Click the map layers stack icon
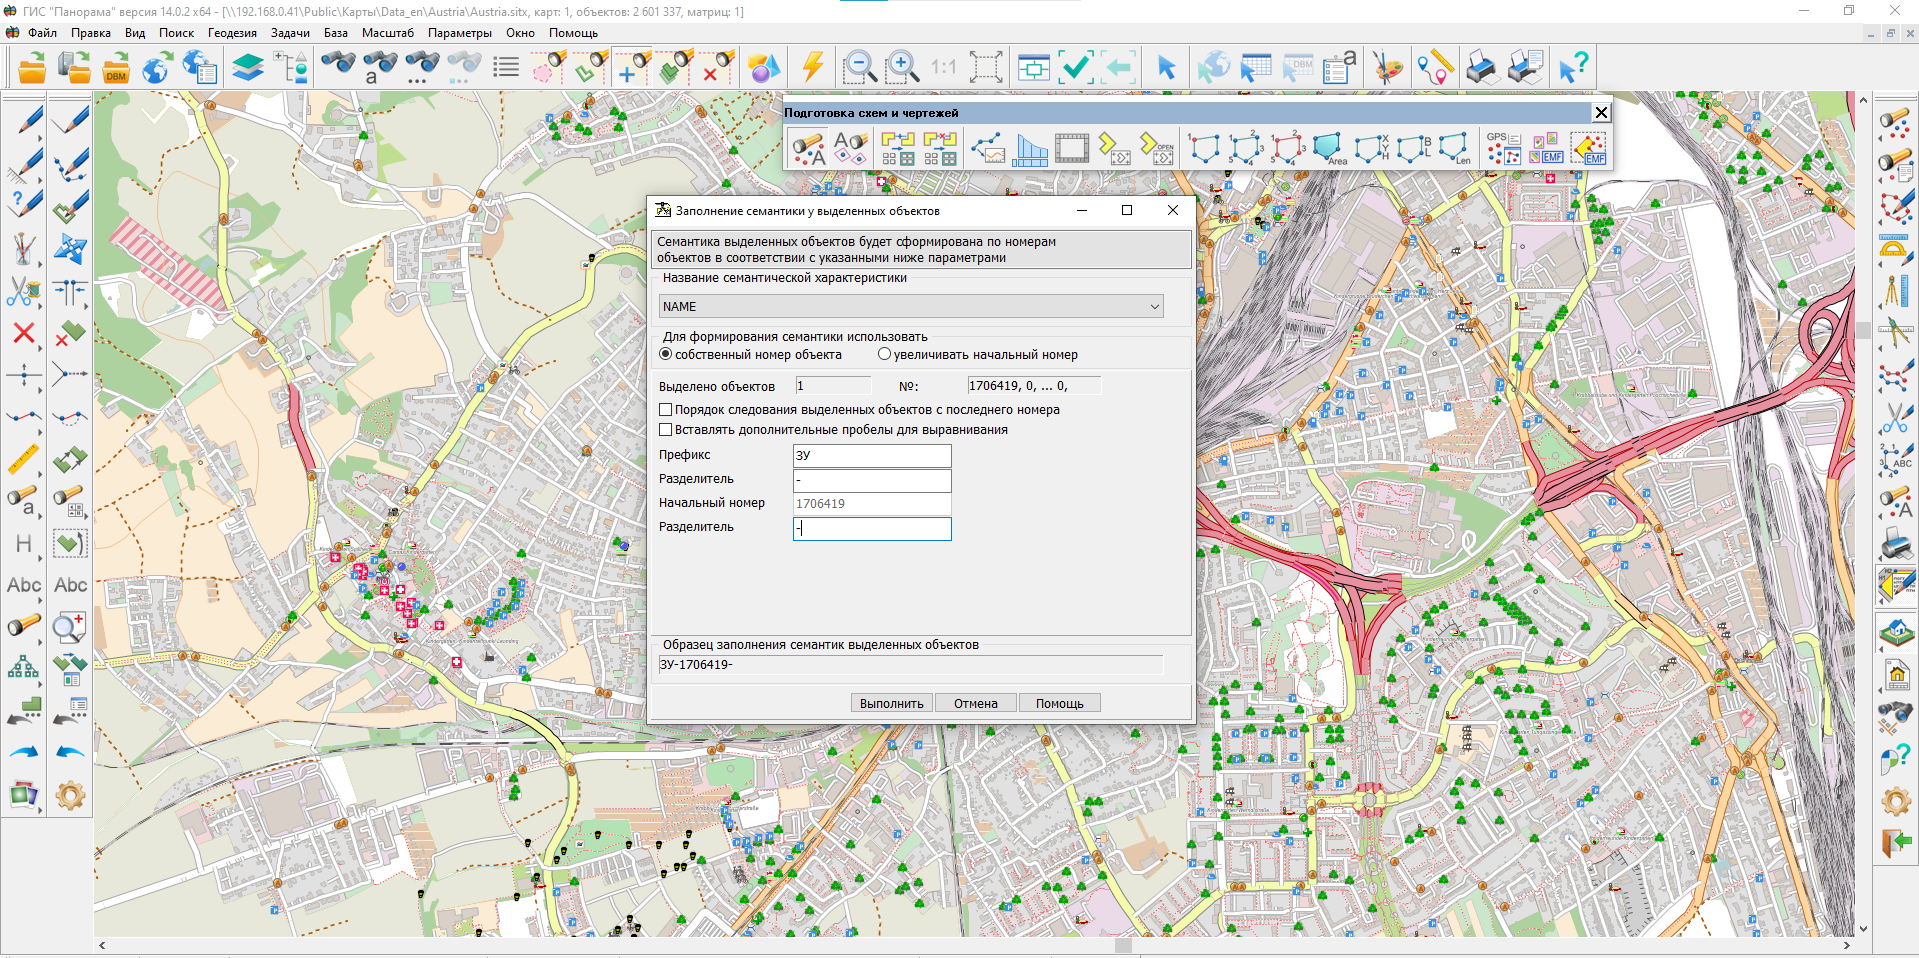The height and width of the screenshot is (958, 1919). 247,68
